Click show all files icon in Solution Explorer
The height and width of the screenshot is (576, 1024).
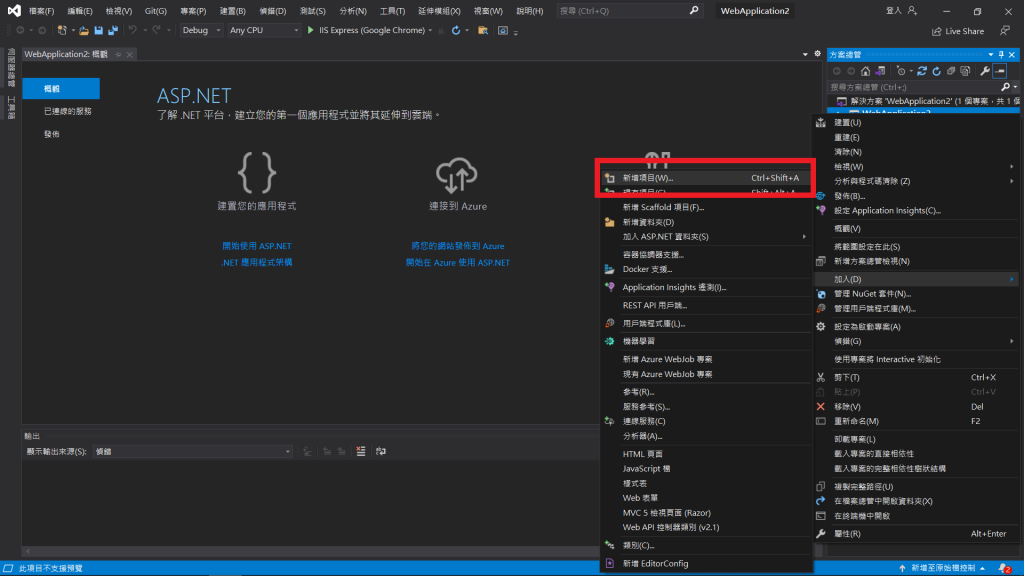coord(965,71)
